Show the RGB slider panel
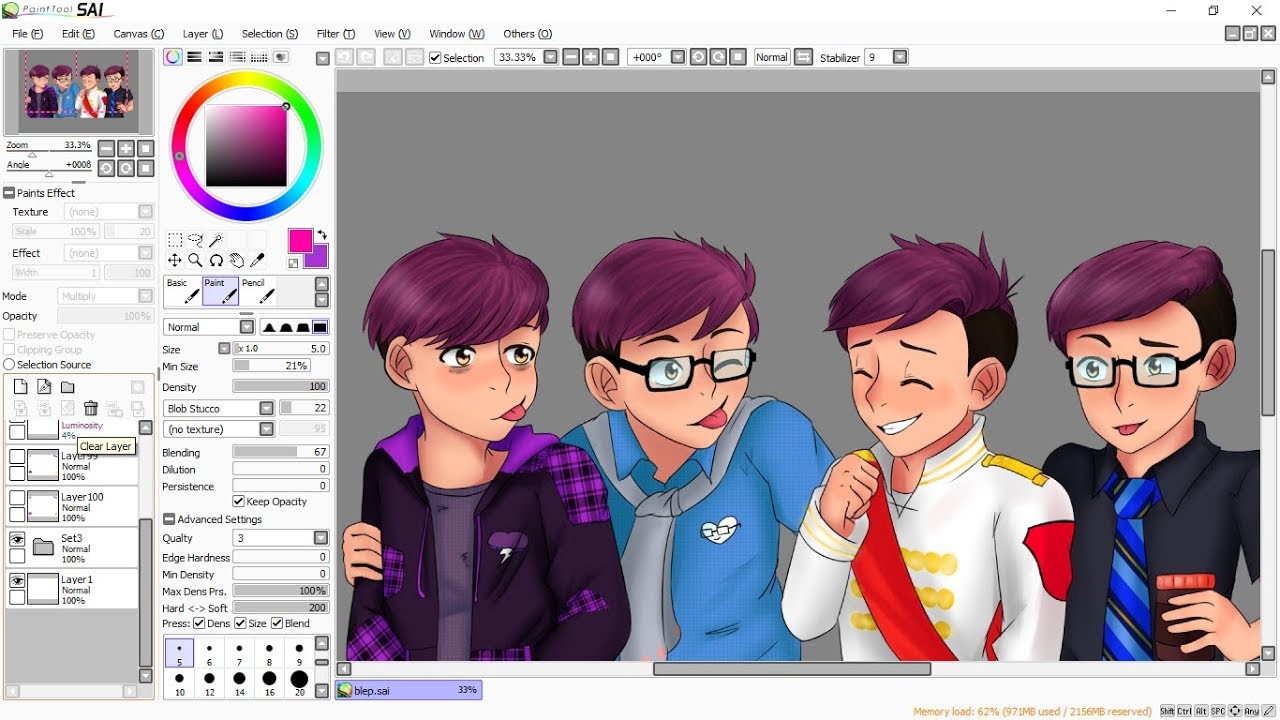Viewport: 1280px width, 720px height. (x=195, y=57)
